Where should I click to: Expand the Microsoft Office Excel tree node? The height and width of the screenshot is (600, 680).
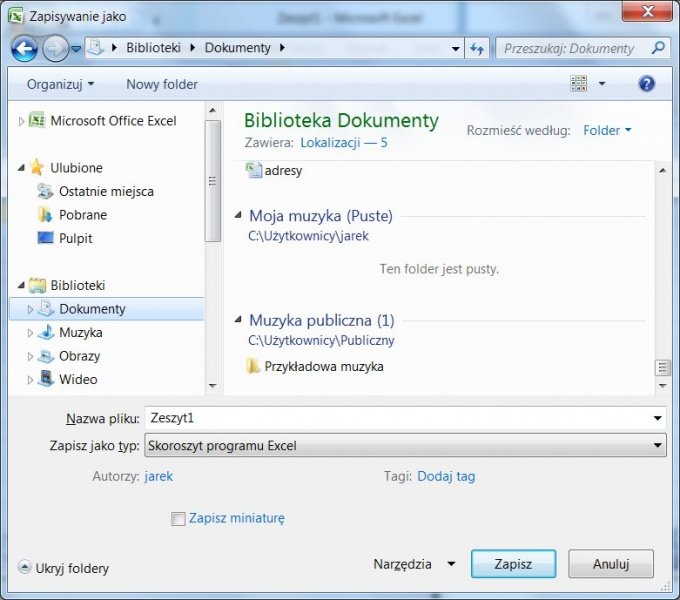(21, 121)
